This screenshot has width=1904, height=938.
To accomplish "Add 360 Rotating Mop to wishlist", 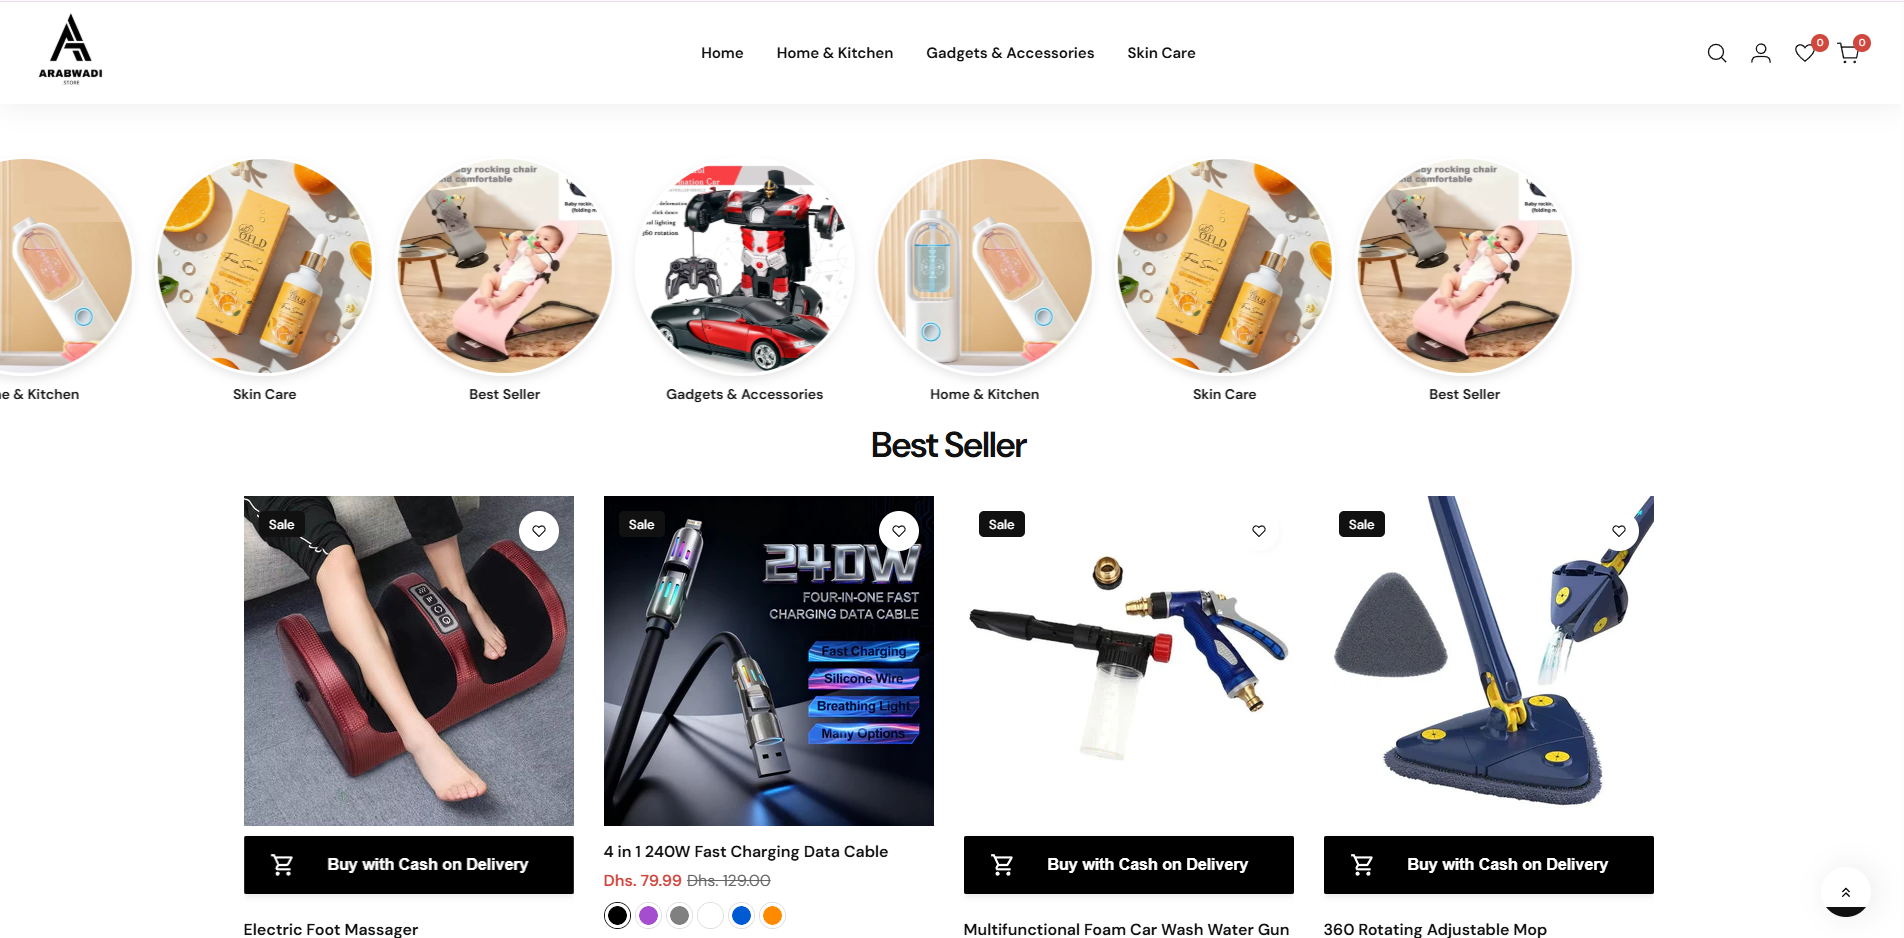I will (1619, 531).
